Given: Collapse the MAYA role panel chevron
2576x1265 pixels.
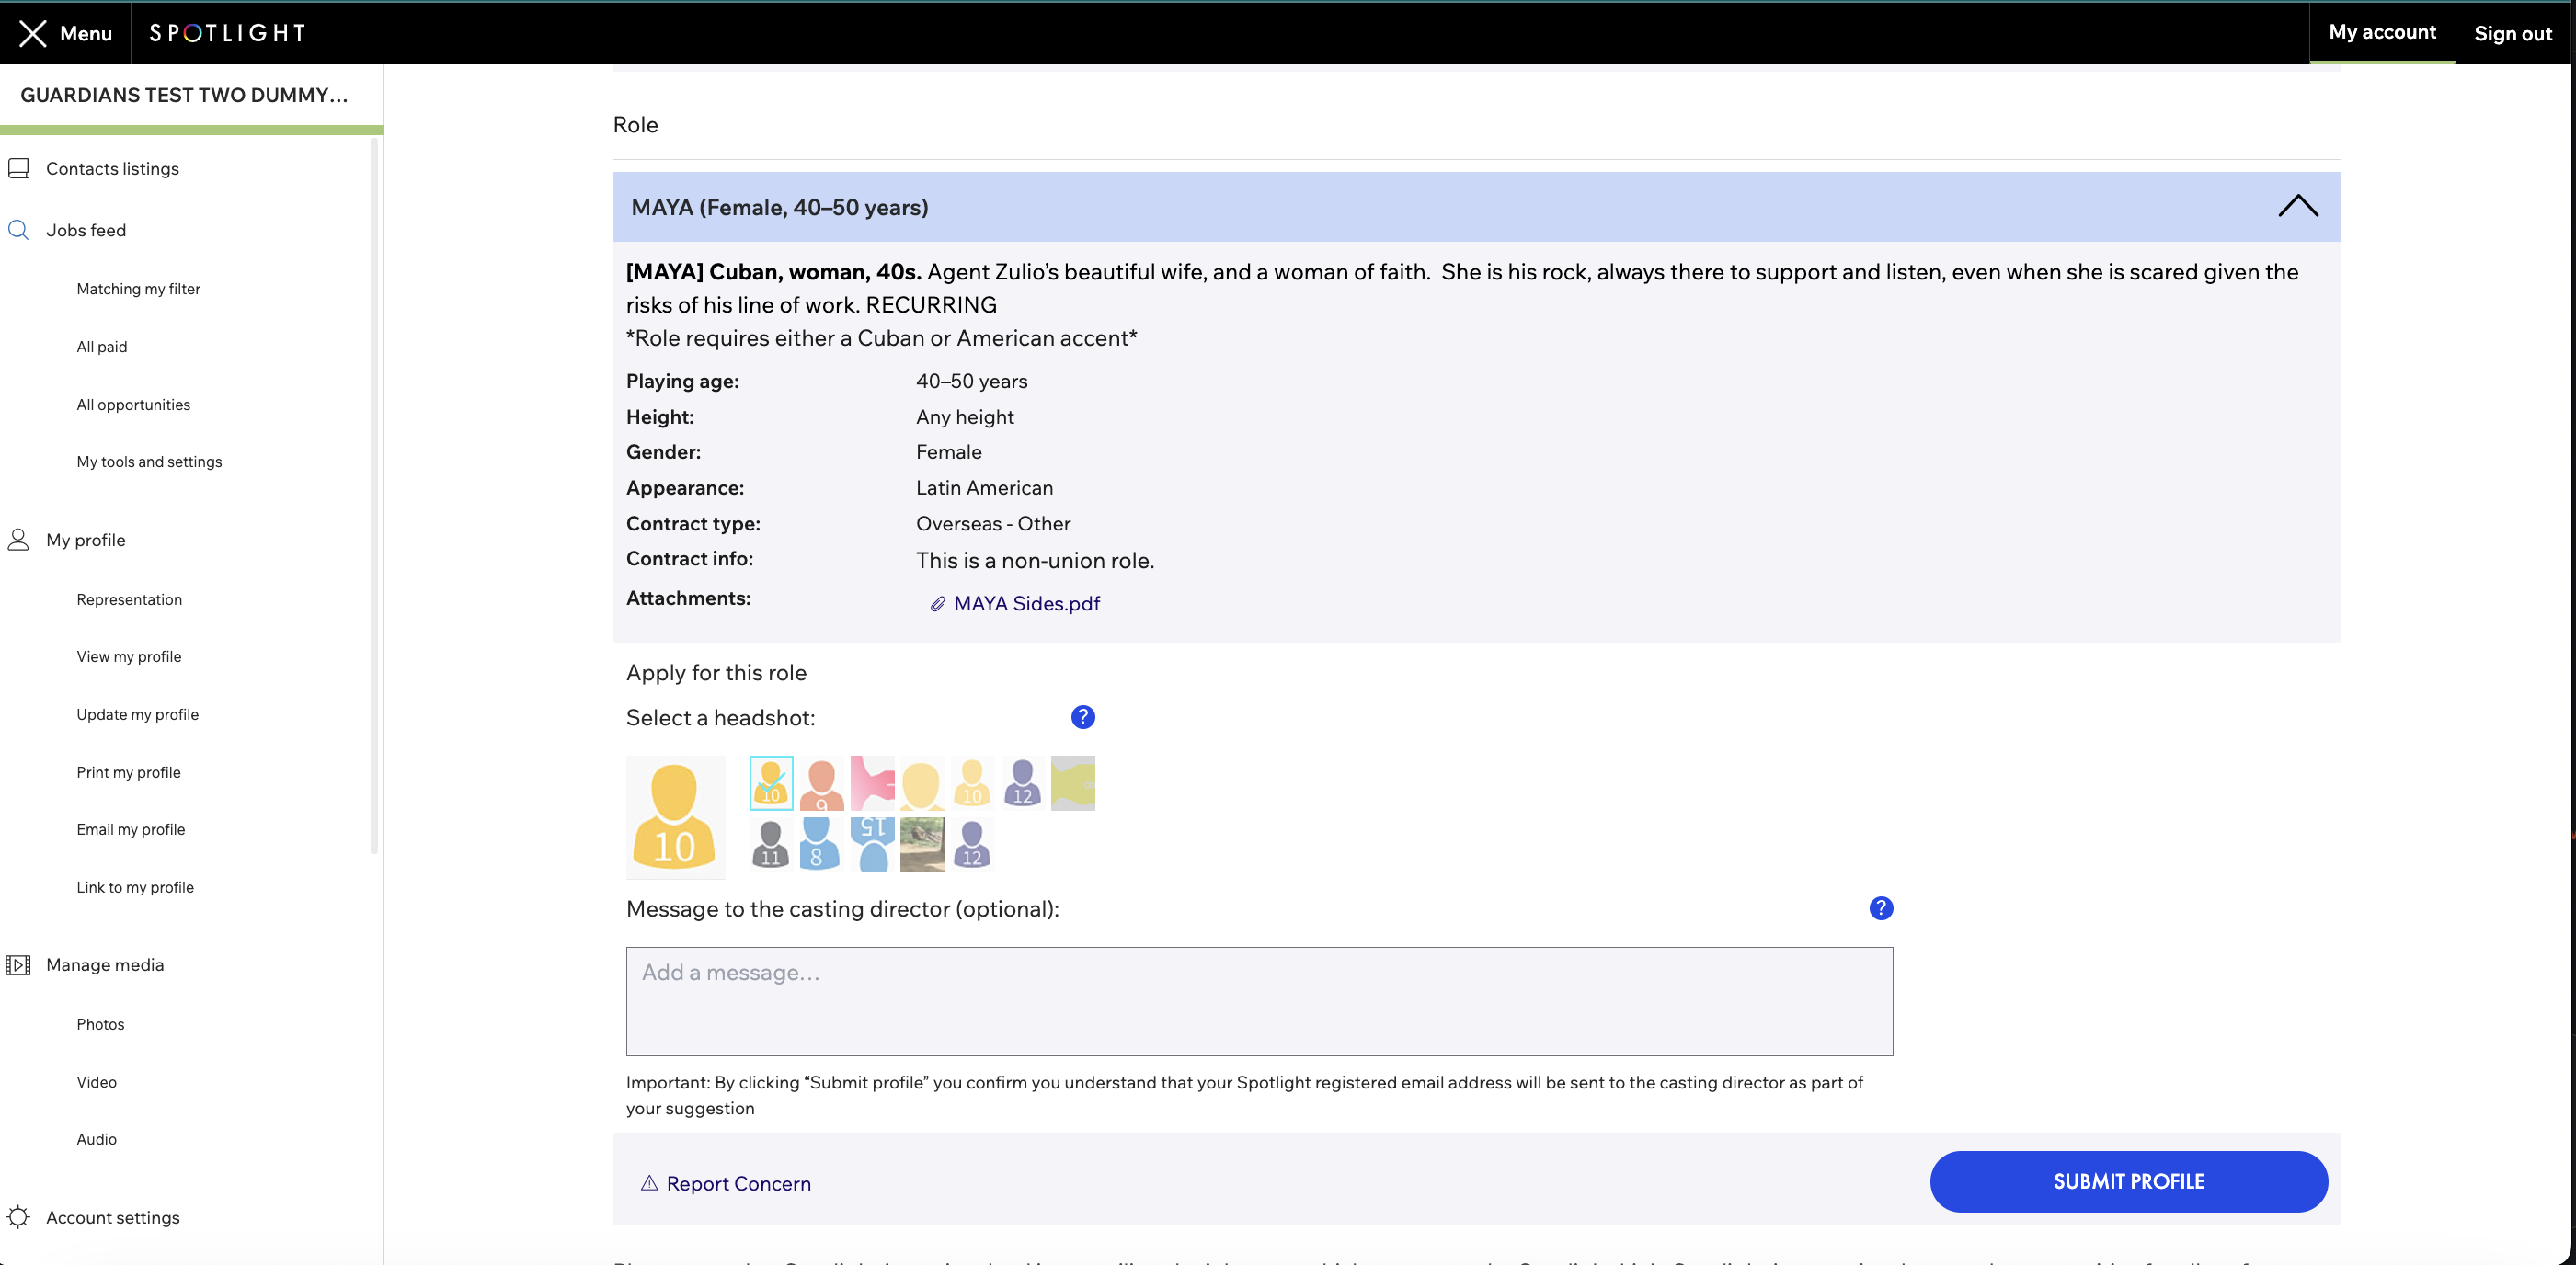Looking at the screenshot, I should pyautogui.click(x=2298, y=206).
